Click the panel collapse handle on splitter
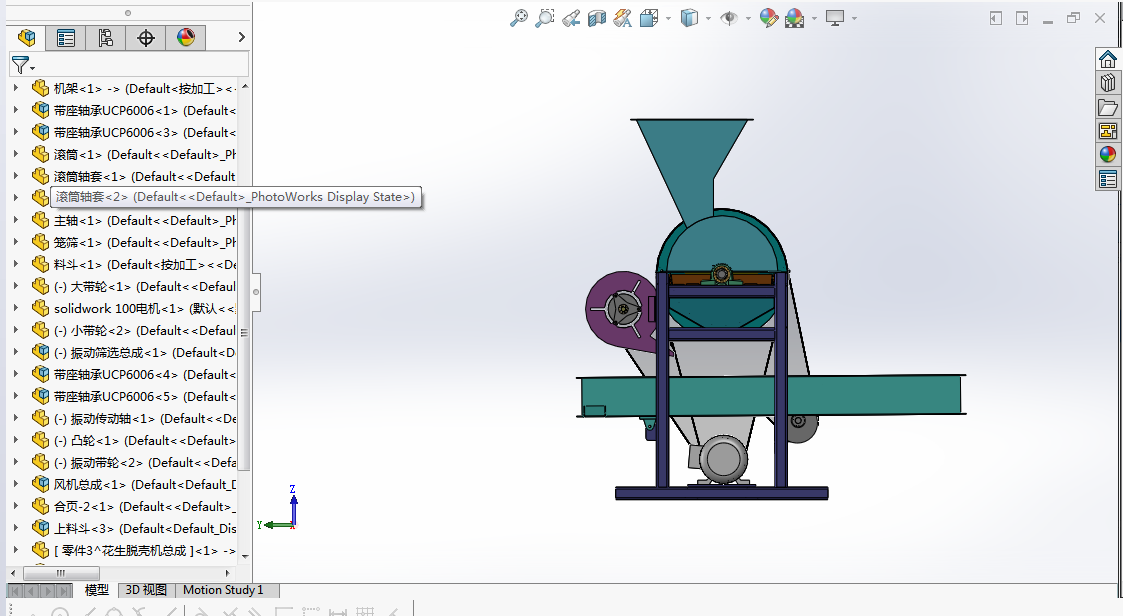 pos(256,292)
